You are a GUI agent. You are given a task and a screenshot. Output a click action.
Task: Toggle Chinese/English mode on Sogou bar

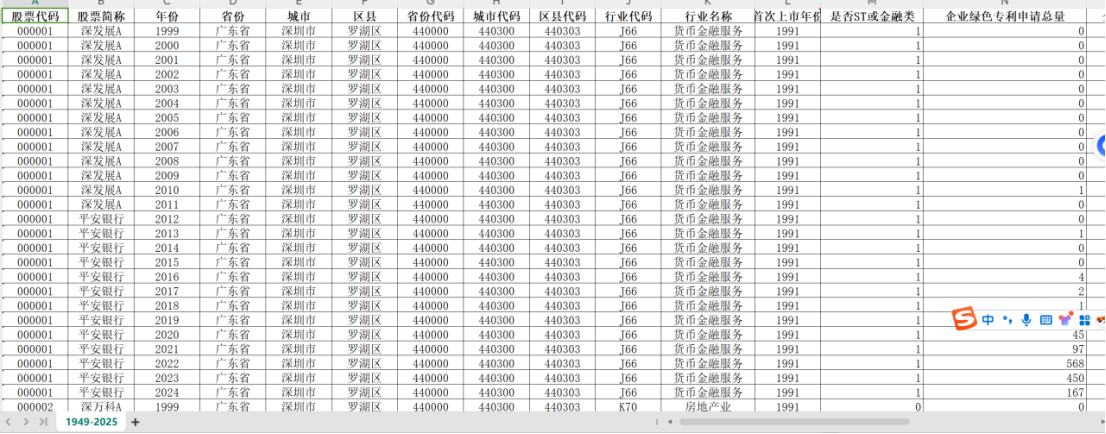coord(988,320)
